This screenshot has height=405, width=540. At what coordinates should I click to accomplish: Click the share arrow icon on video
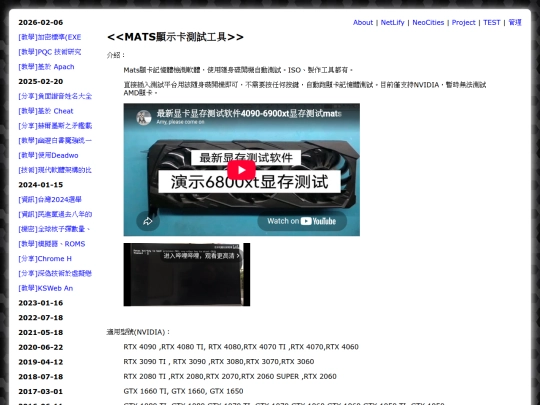coord(148,221)
